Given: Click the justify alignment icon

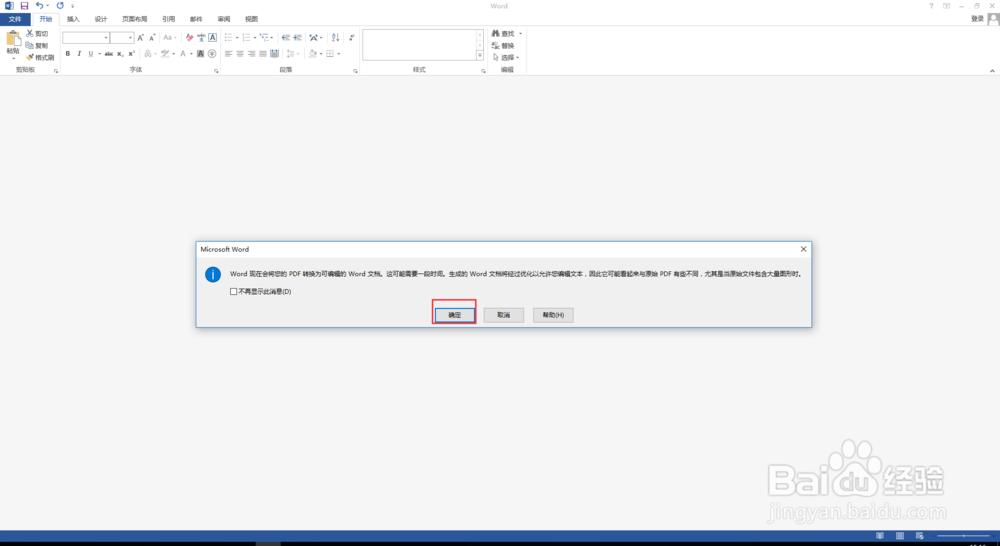Looking at the screenshot, I should click(263, 54).
